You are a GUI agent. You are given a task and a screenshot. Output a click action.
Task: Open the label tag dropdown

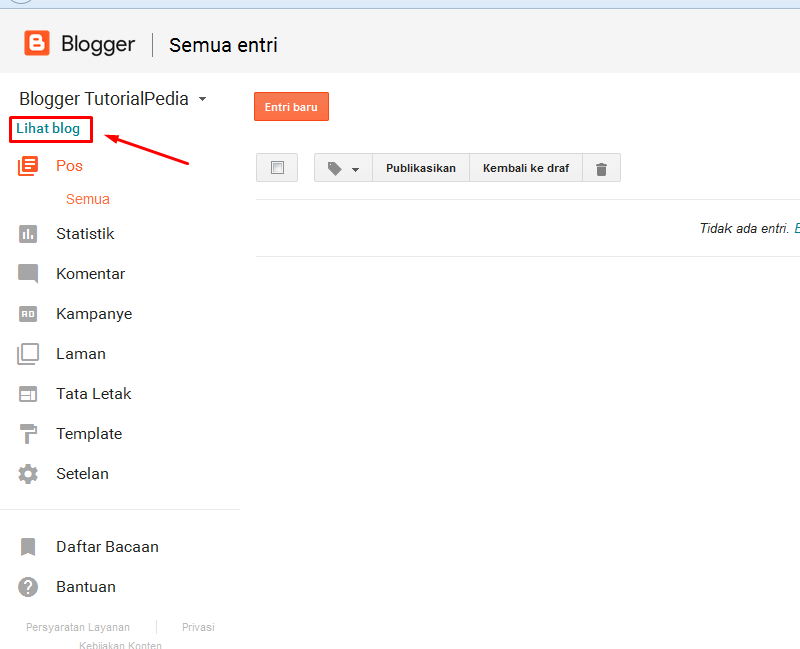343,168
